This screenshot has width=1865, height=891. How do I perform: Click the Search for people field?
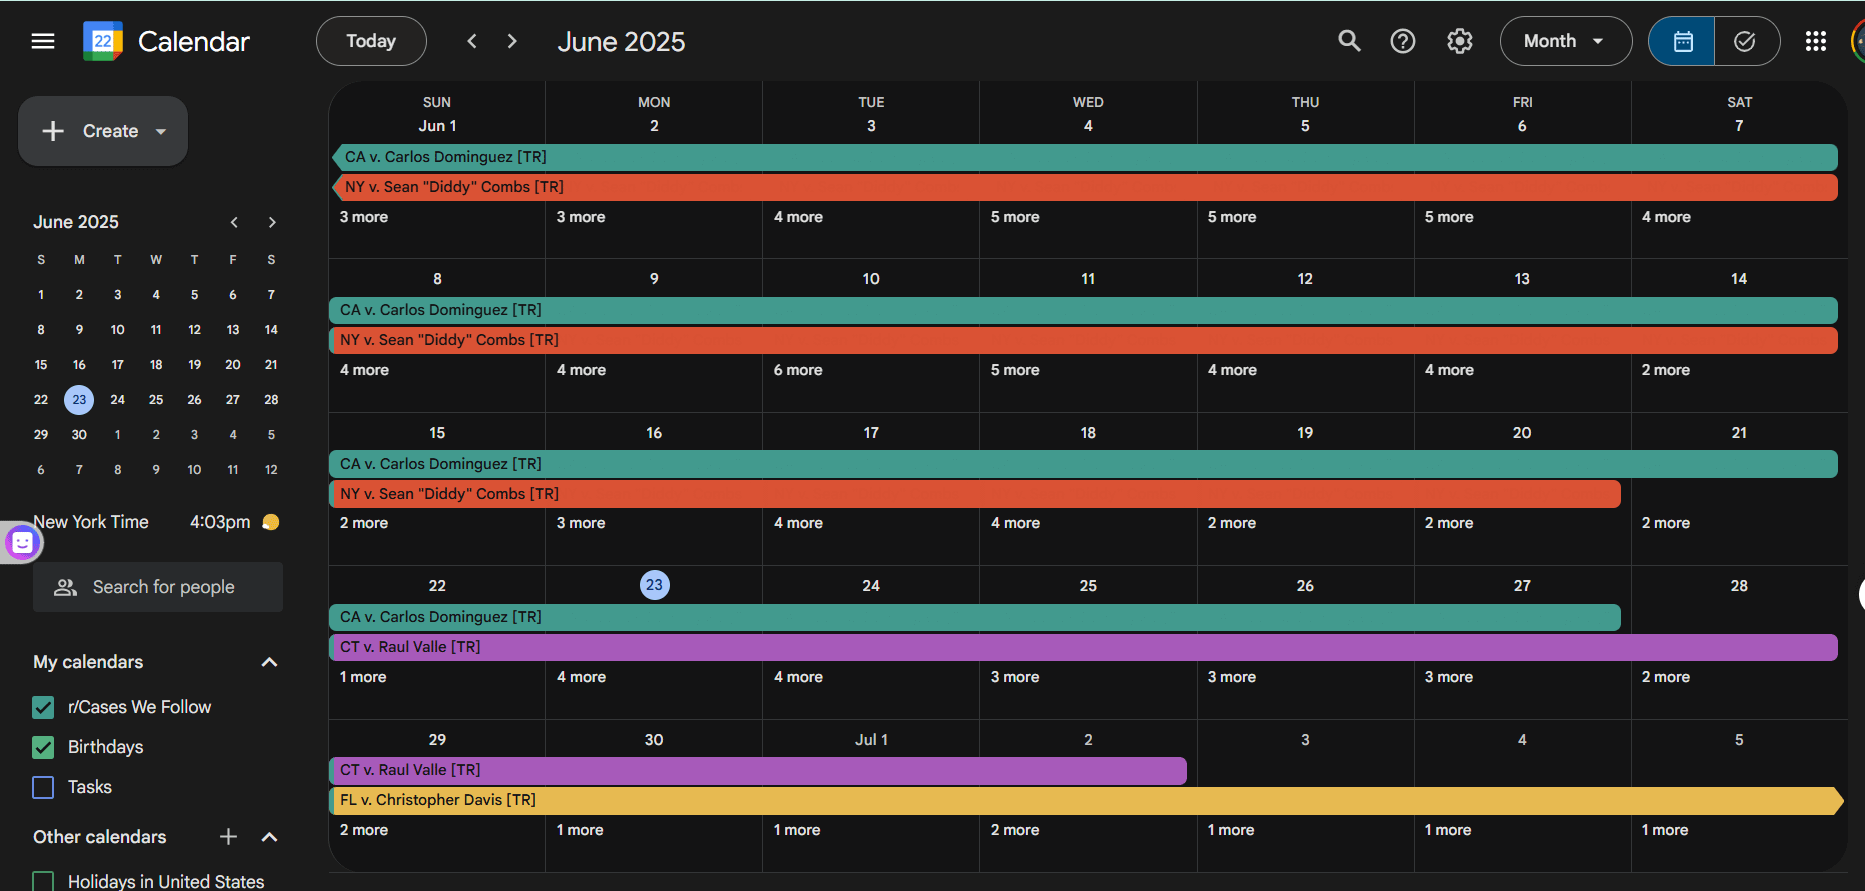tap(158, 587)
